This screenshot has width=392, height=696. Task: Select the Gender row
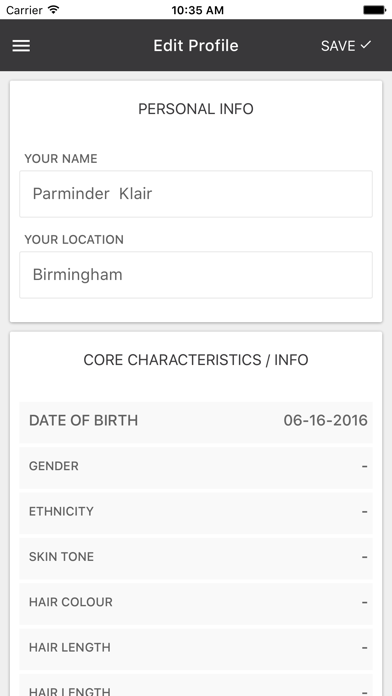point(196,466)
